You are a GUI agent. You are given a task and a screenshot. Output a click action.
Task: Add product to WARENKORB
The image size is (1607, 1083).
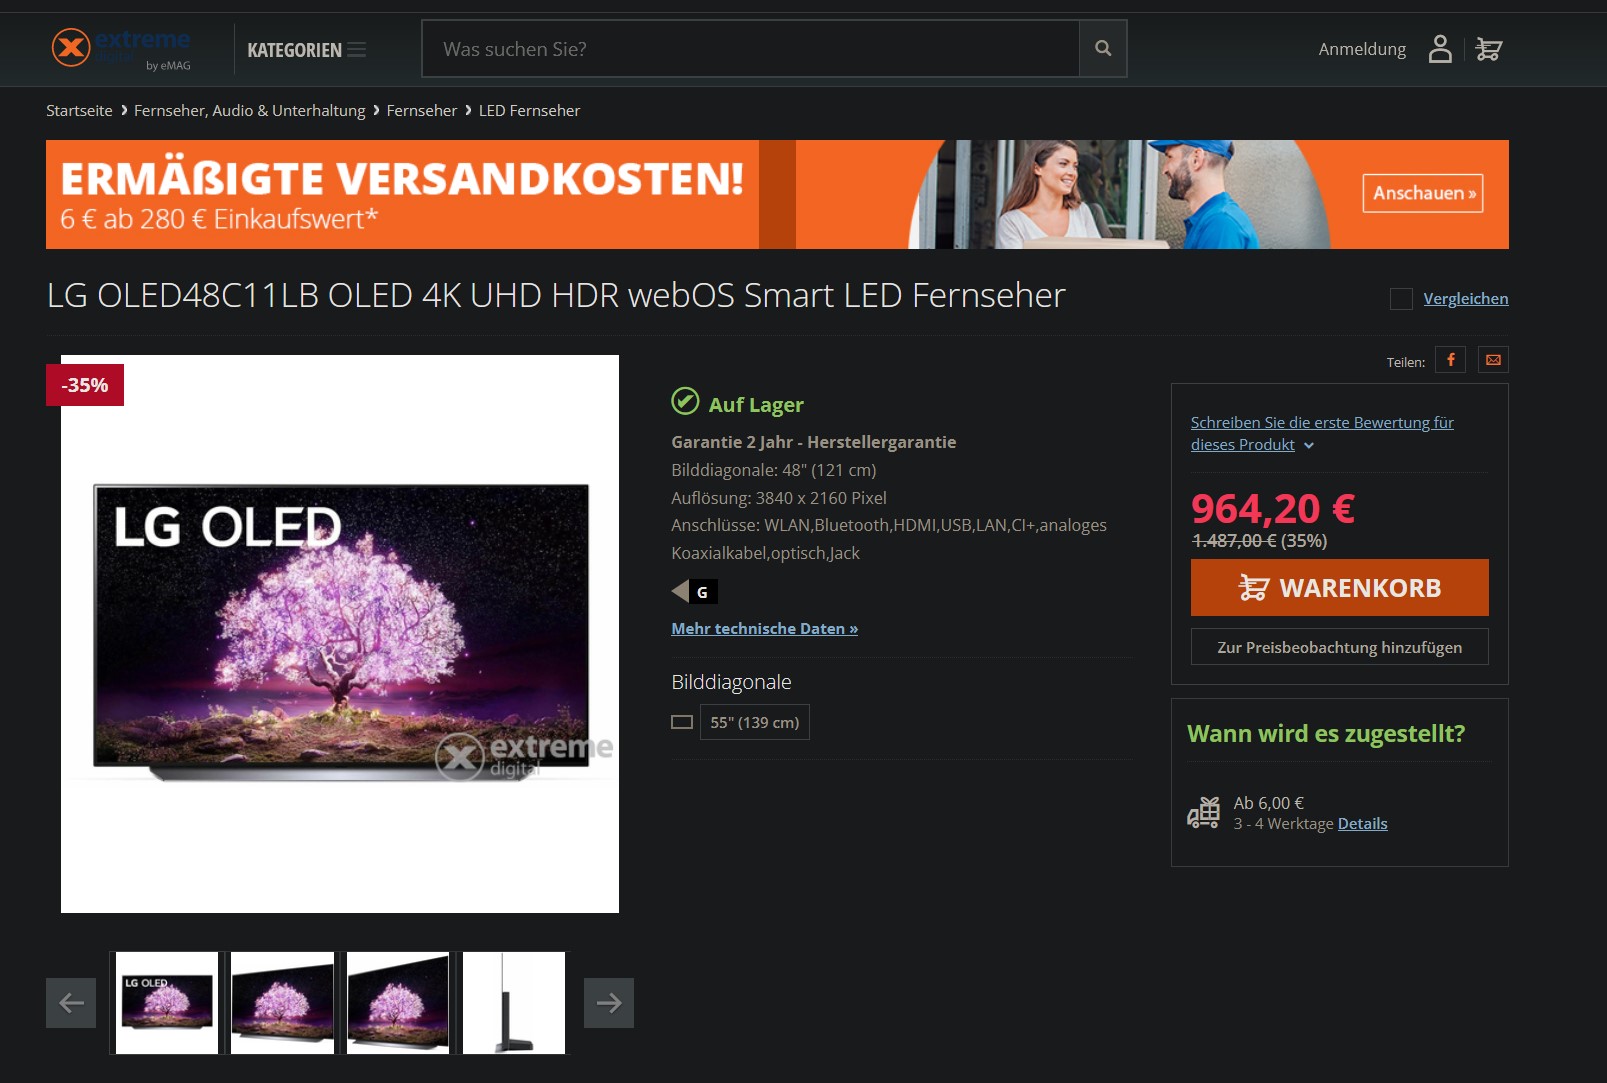coord(1340,588)
